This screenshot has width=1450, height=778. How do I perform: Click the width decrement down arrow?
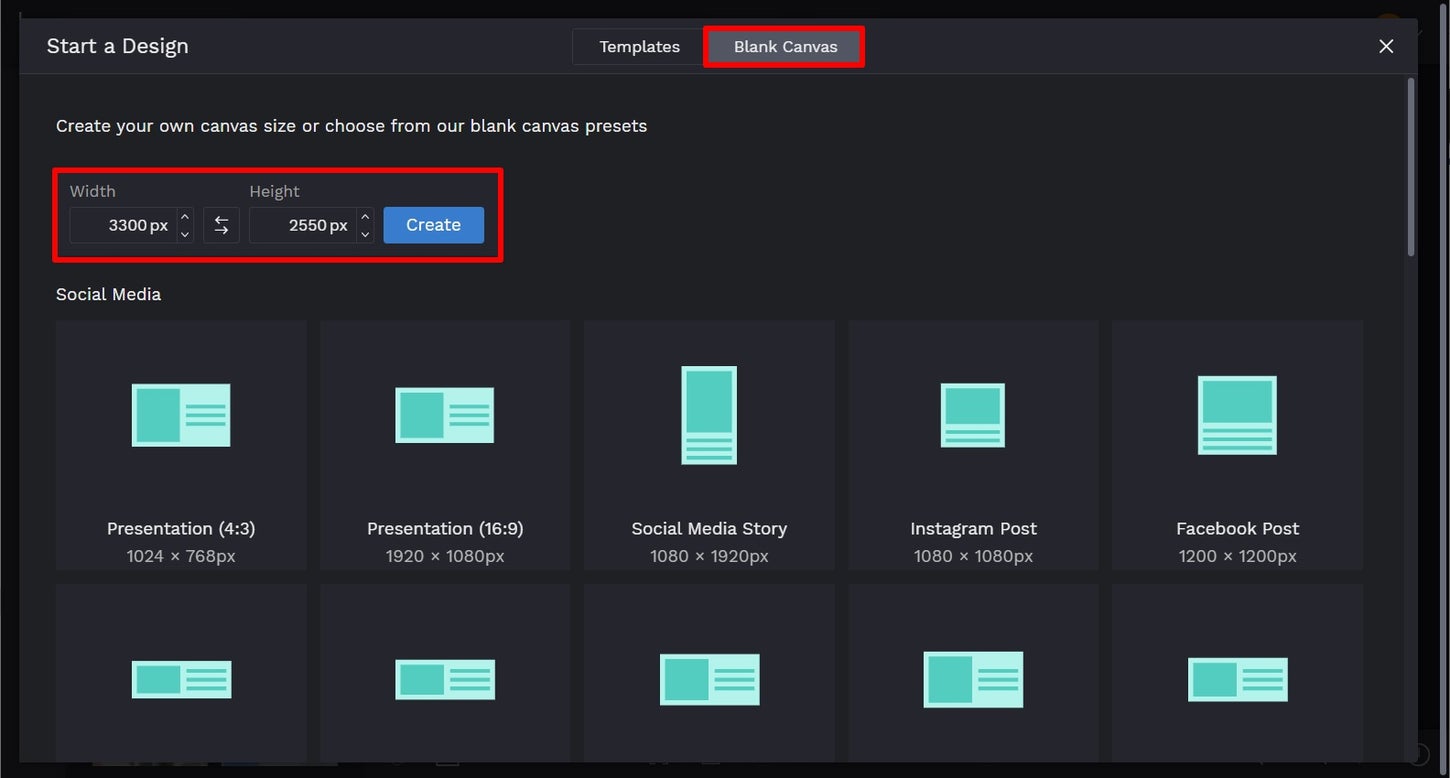point(185,233)
